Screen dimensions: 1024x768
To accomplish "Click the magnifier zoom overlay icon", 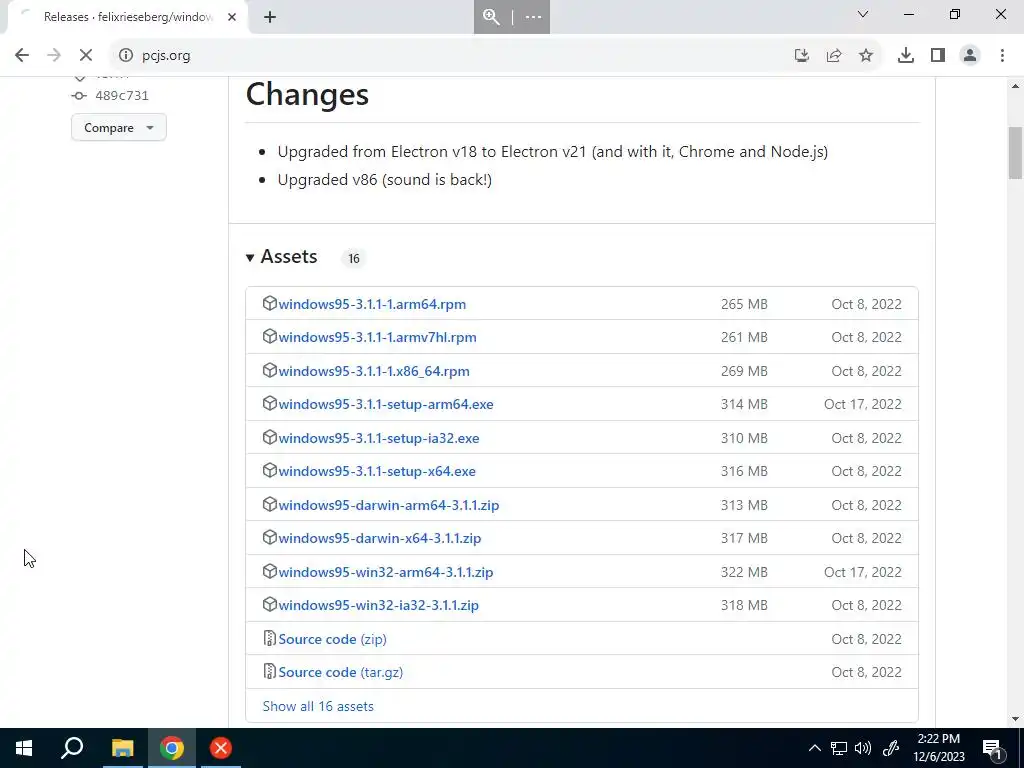I will (491, 17).
